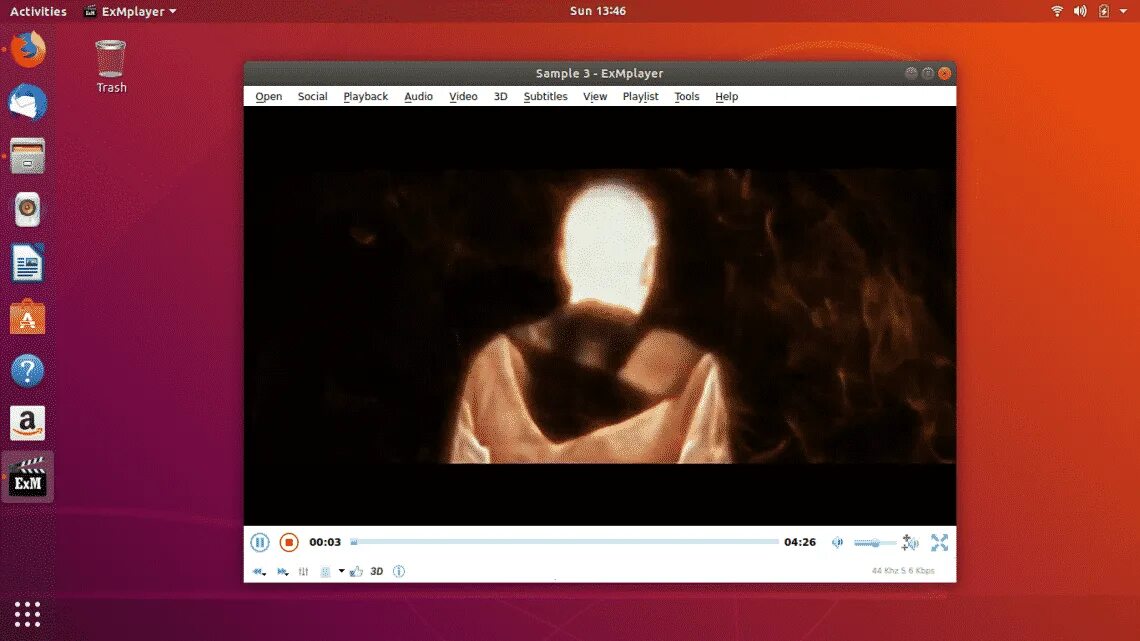Show applications grid
Viewport: 1140px width, 641px height.
click(28, 615)
